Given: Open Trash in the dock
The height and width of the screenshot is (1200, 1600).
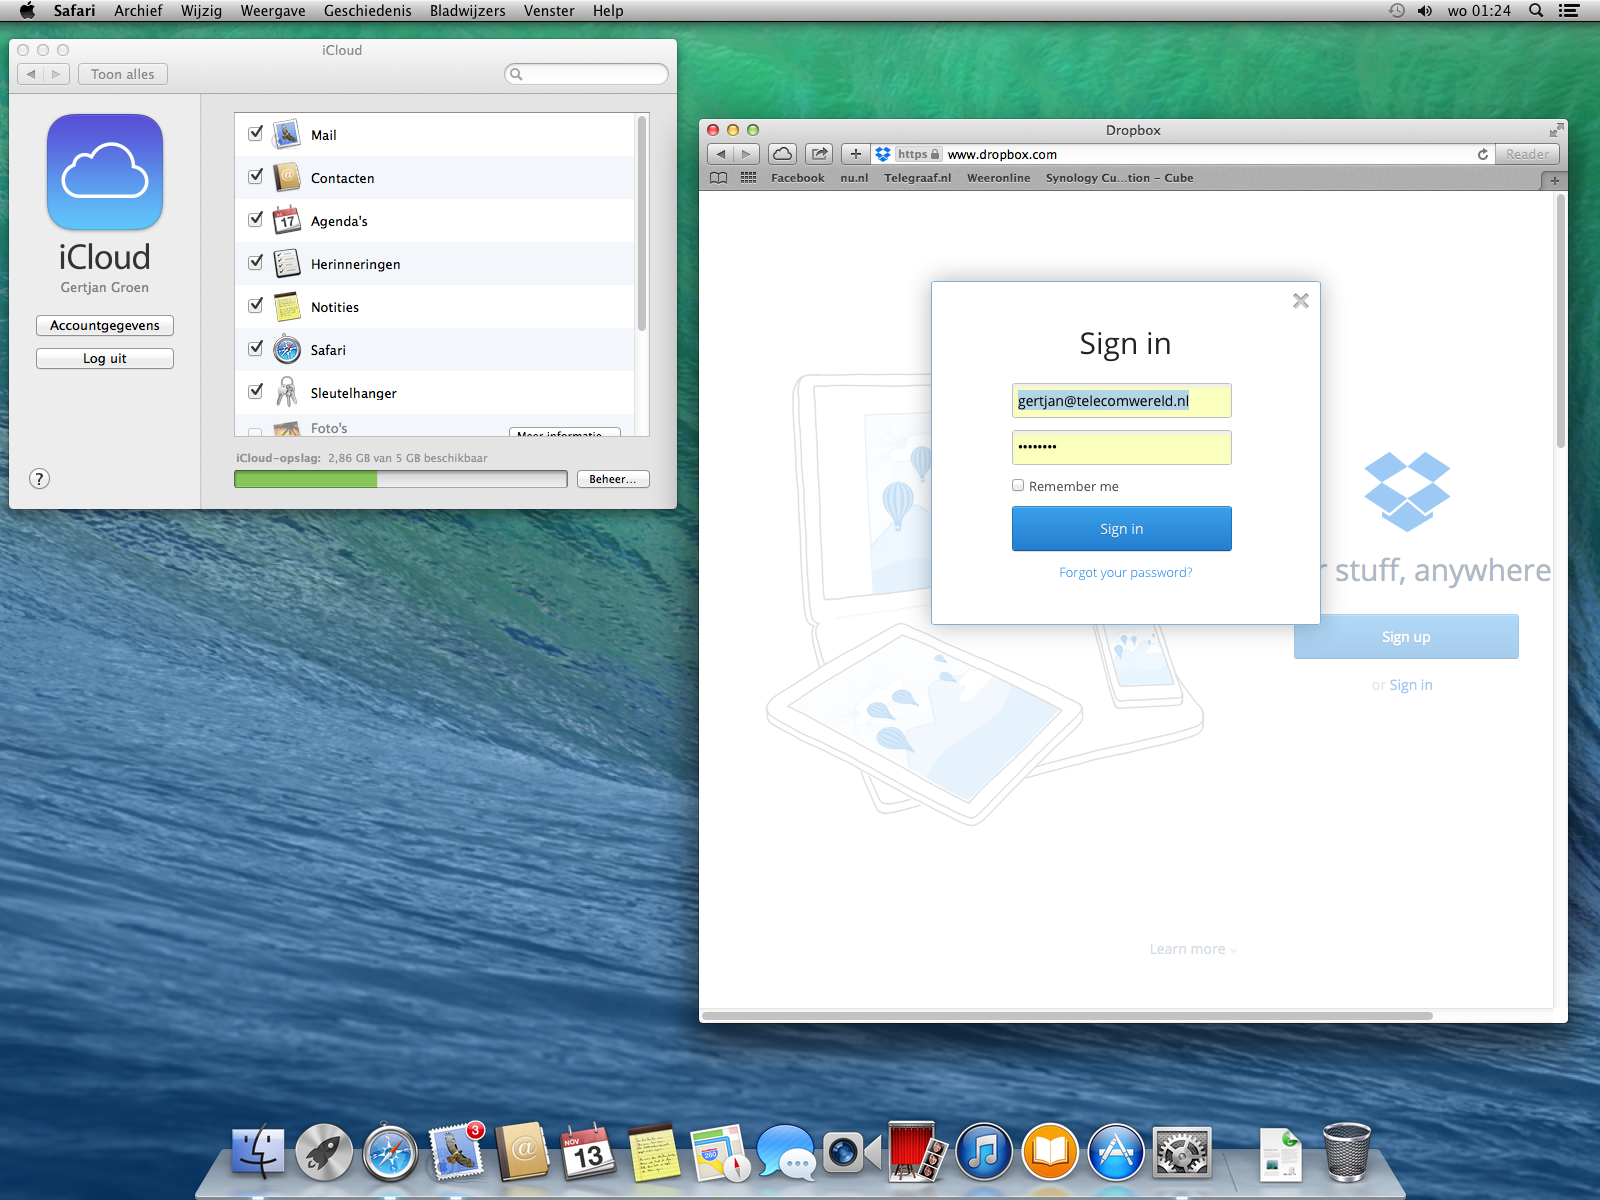Looking at the screenshot, I should pyautogui.click(x=1346, y=1153).
